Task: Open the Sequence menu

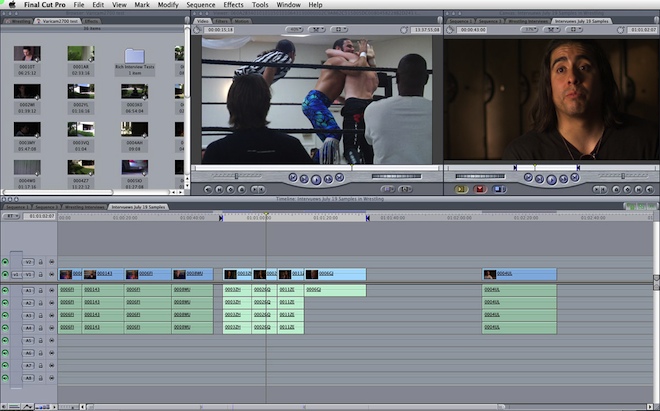Action: pos(201,5)
